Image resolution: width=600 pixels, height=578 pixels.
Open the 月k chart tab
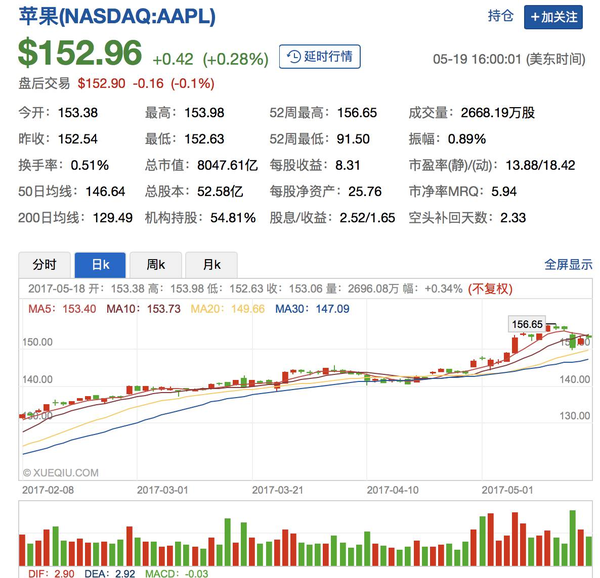[211, 264]
